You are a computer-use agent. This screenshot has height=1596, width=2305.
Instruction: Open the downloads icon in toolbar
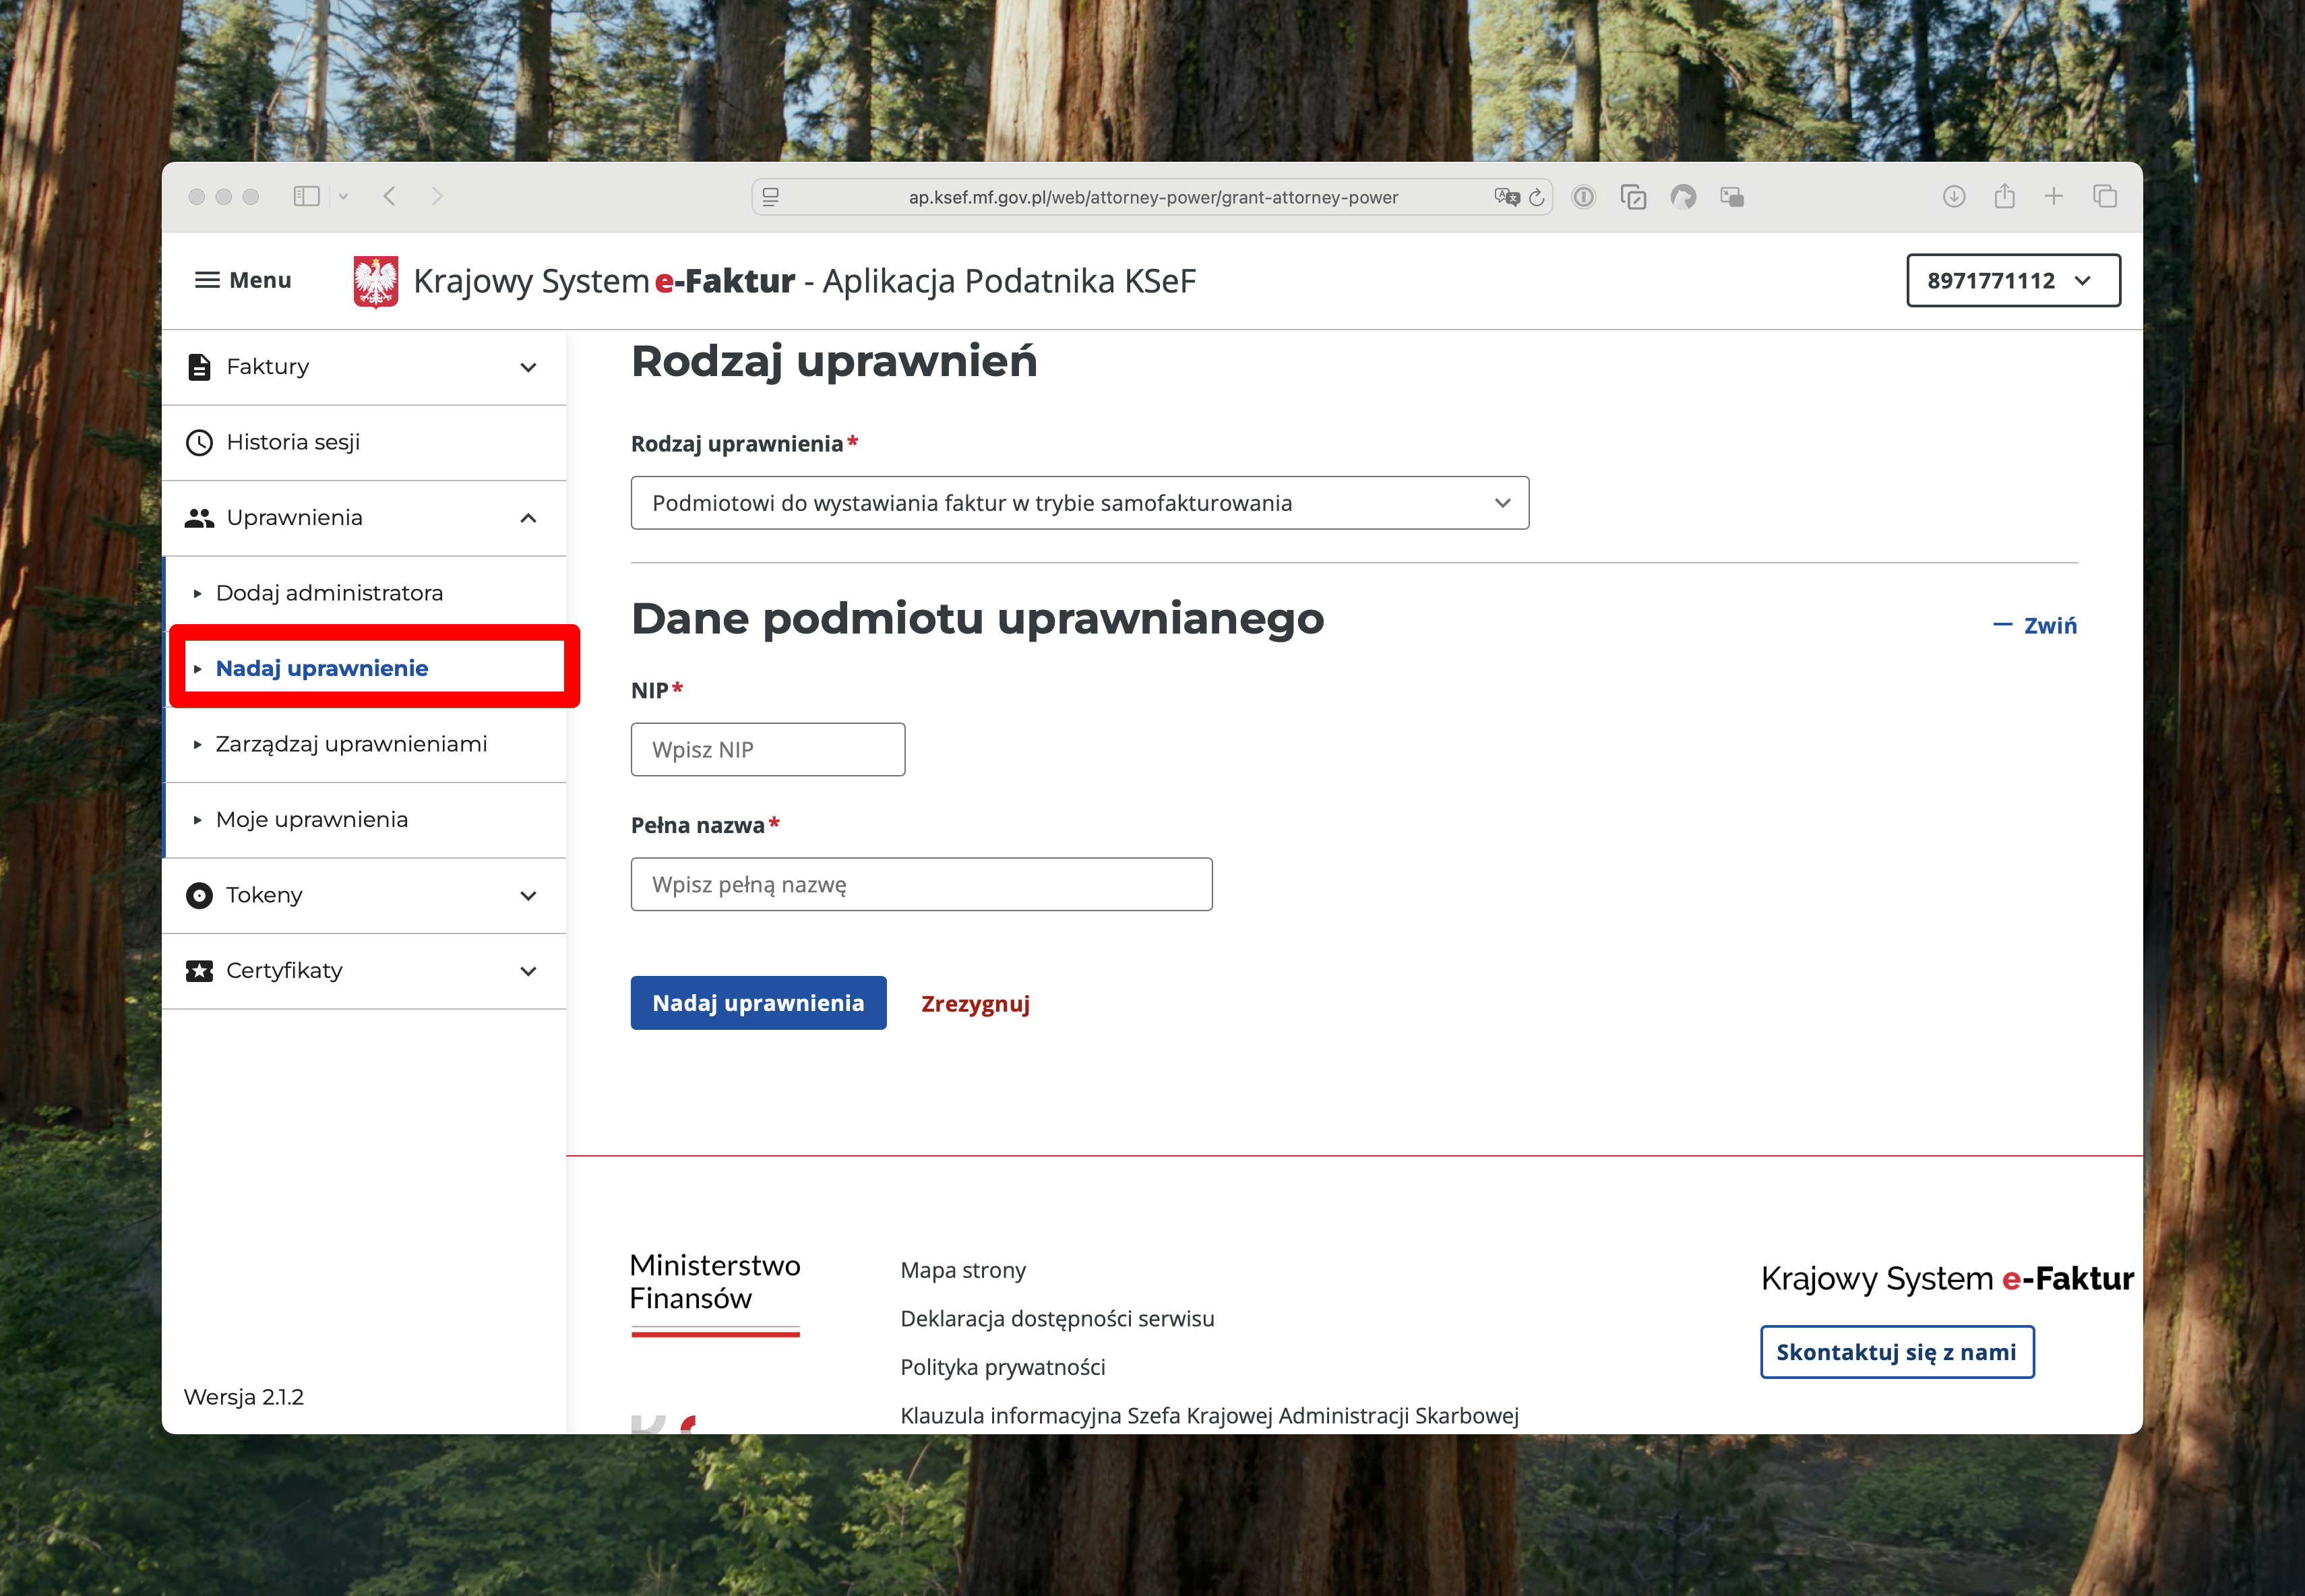[x=1953, y=197]
